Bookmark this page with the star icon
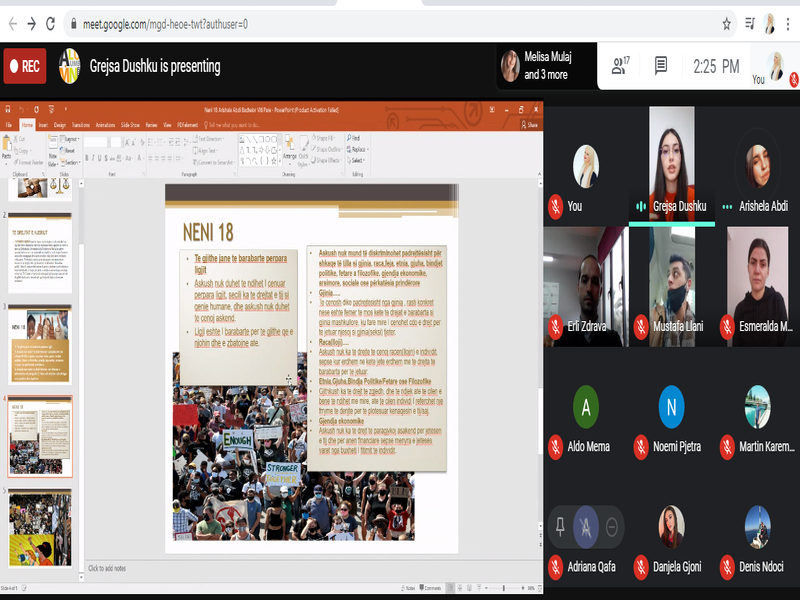The height and width of the screenshot is (600, 800). pos(727,23)
